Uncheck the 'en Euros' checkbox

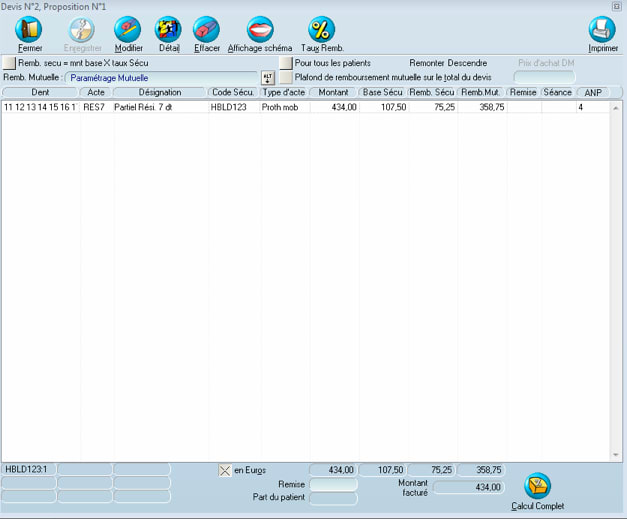pyautogui.click(x=225, y=470)
